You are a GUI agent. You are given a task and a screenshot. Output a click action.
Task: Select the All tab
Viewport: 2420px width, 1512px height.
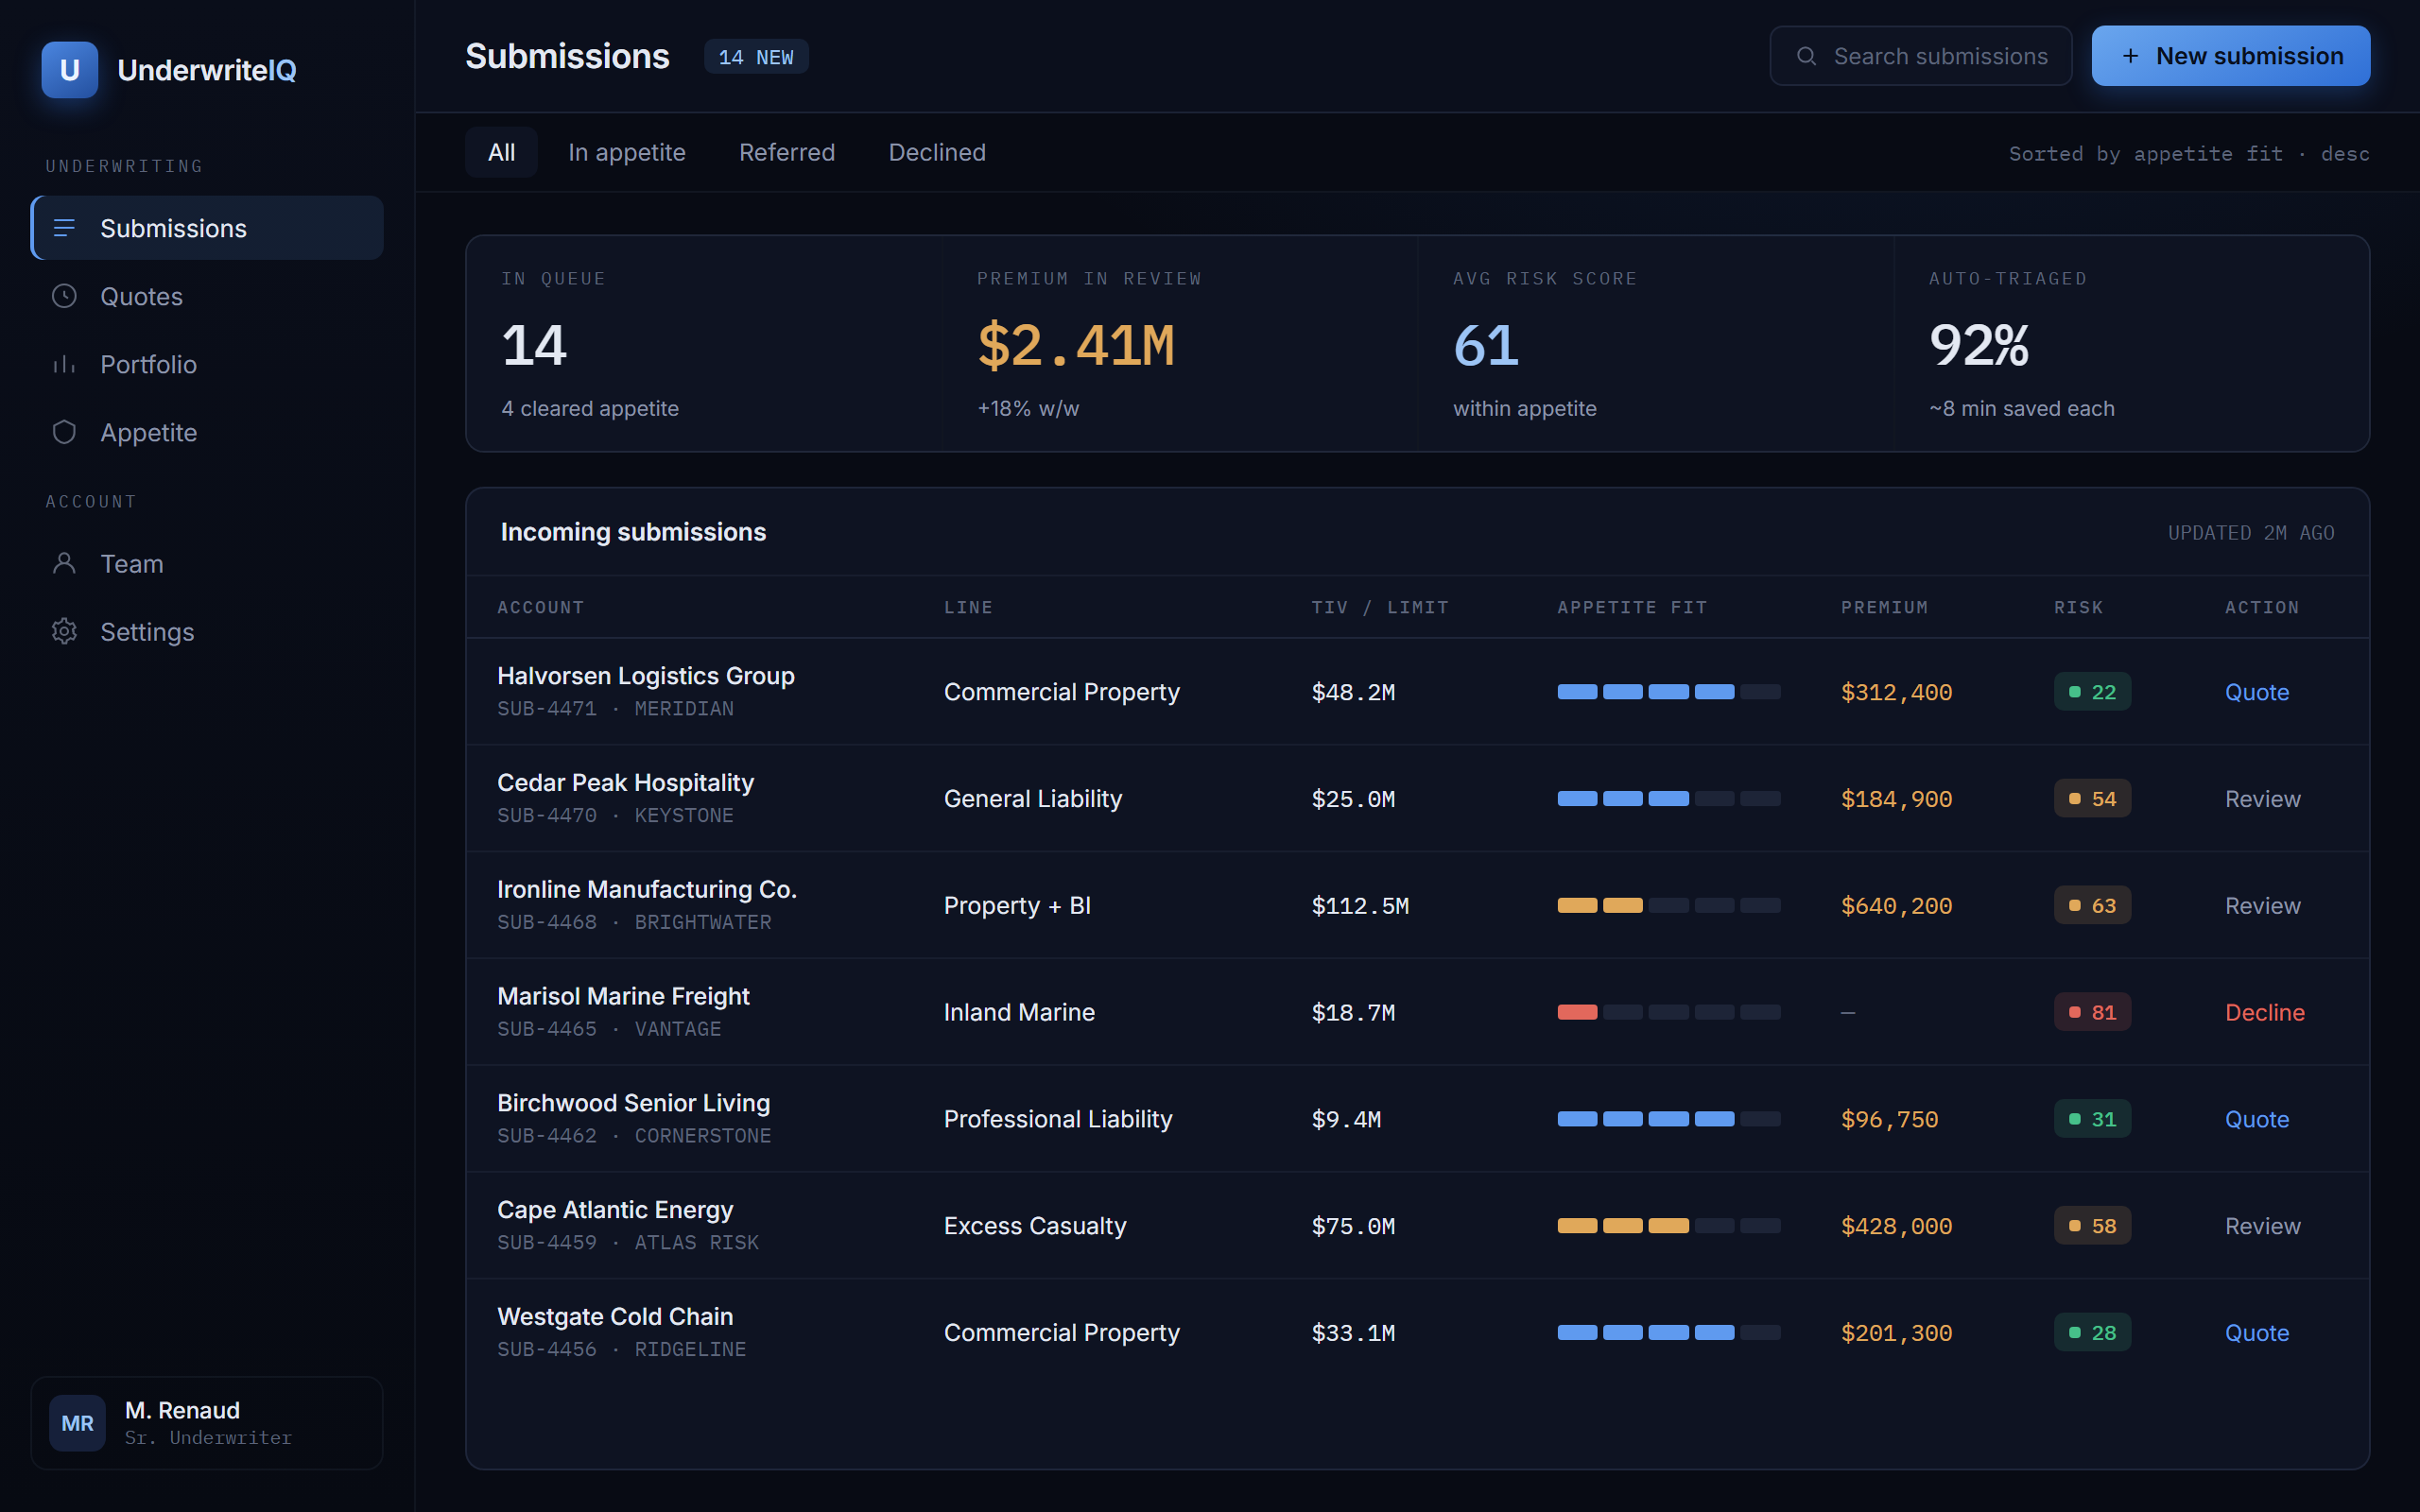[x=501, y=152]
